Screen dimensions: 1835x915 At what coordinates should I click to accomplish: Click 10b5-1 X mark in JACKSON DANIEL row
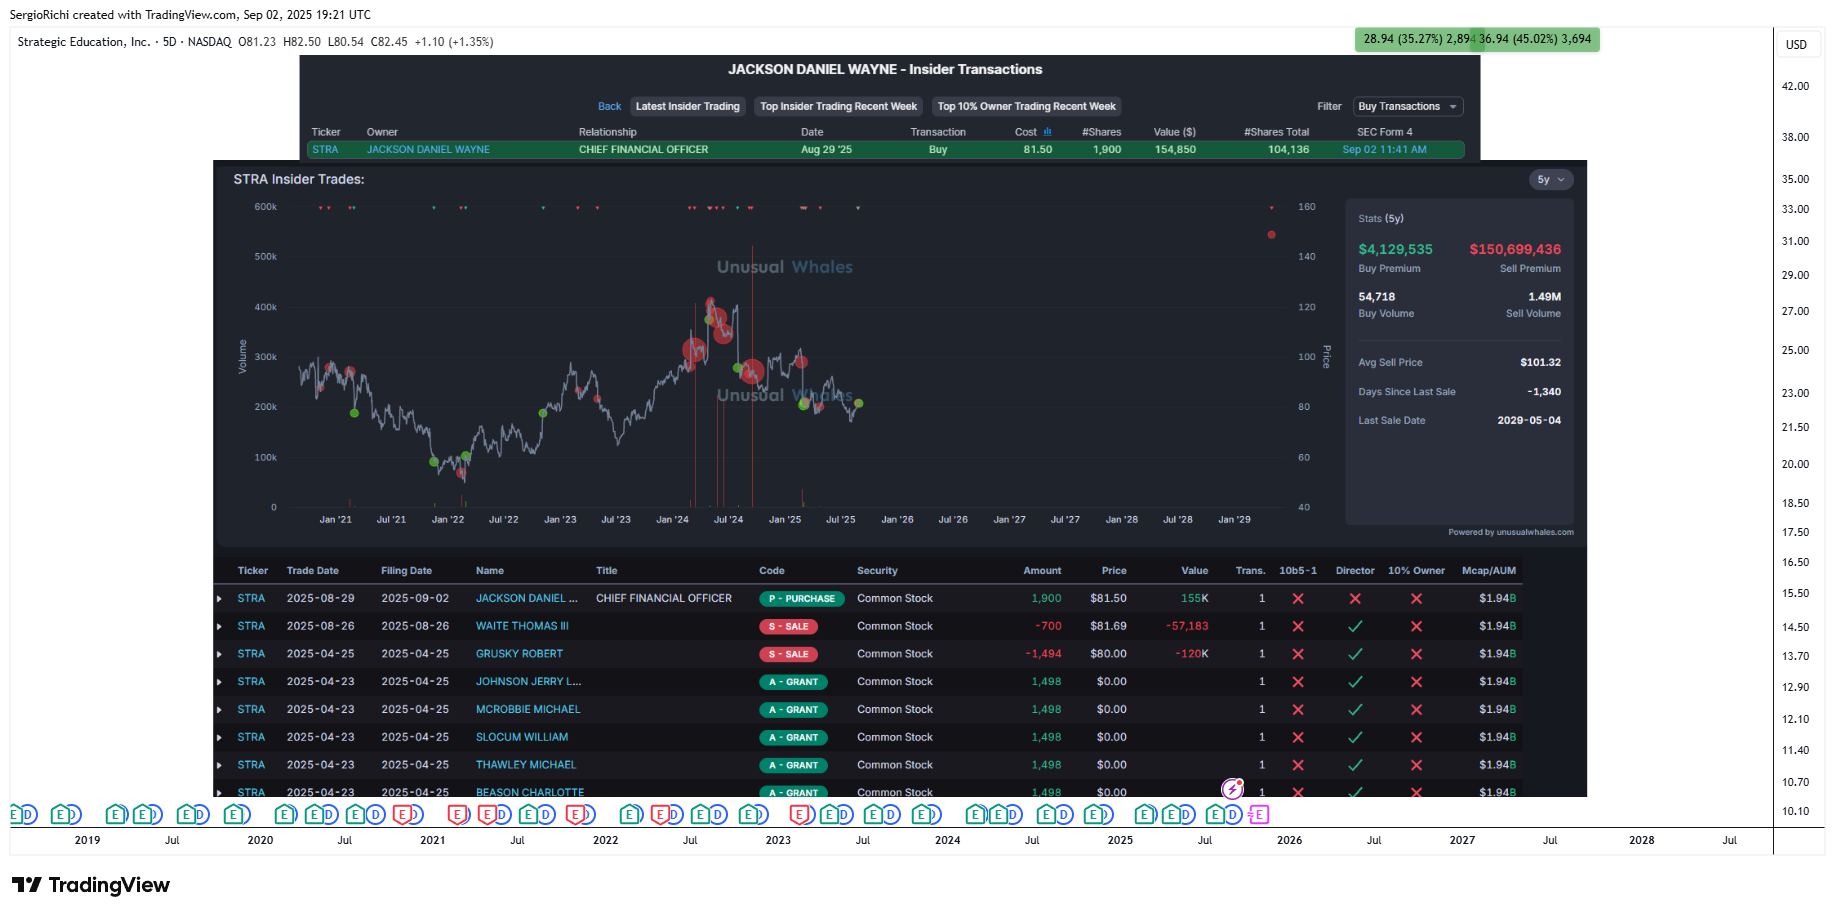coord(1298,599)
